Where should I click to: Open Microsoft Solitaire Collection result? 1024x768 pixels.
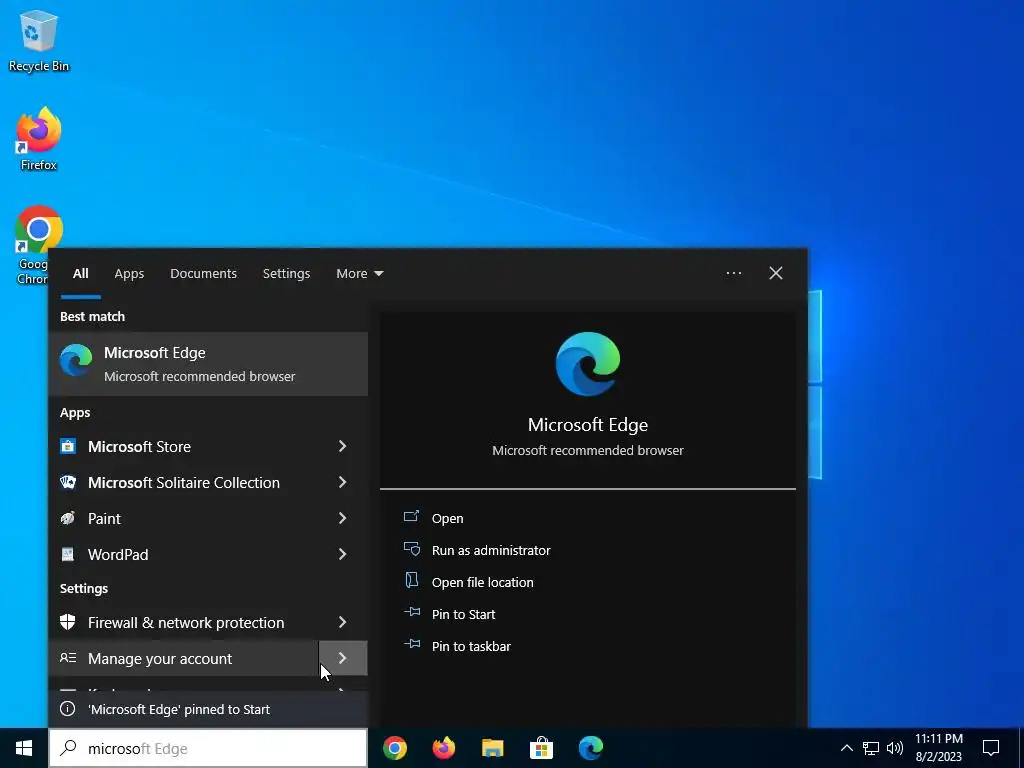tap(184, 483)
